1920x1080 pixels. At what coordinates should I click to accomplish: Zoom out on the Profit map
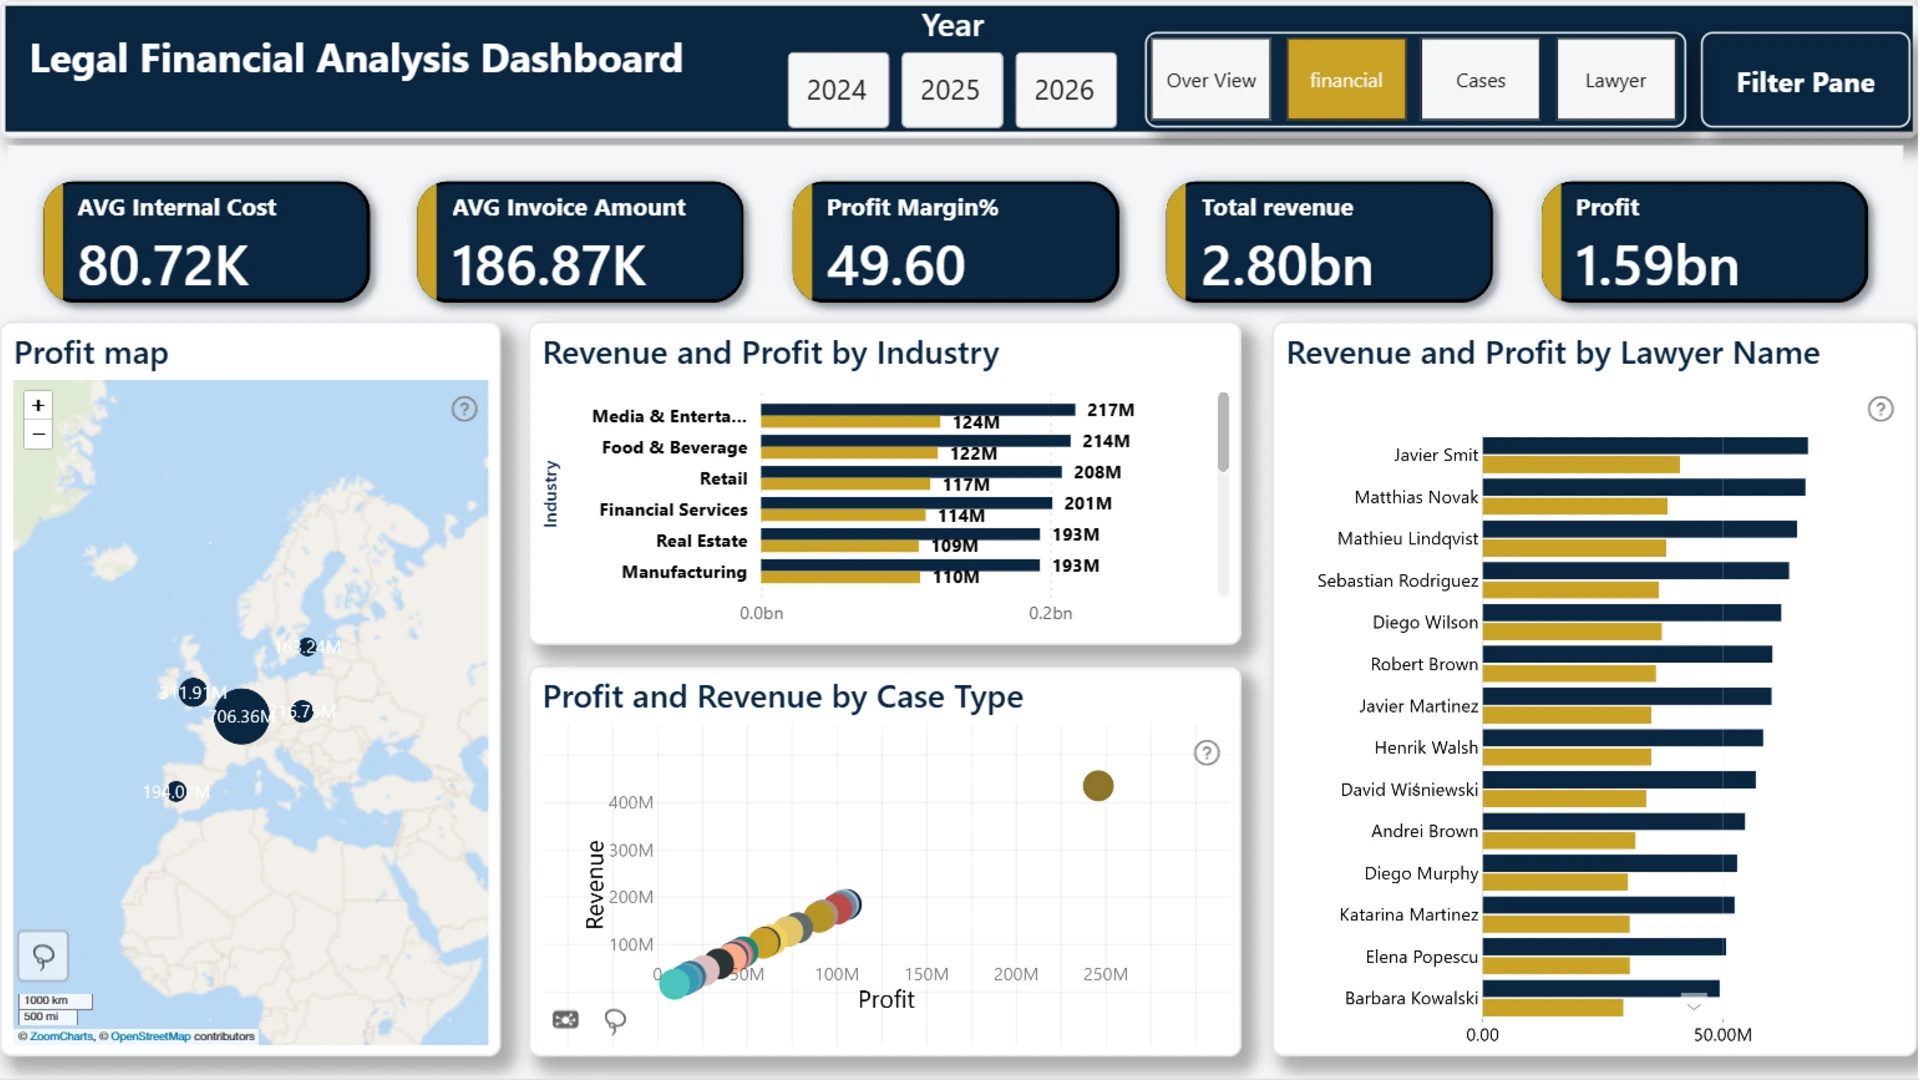point(38,434)
